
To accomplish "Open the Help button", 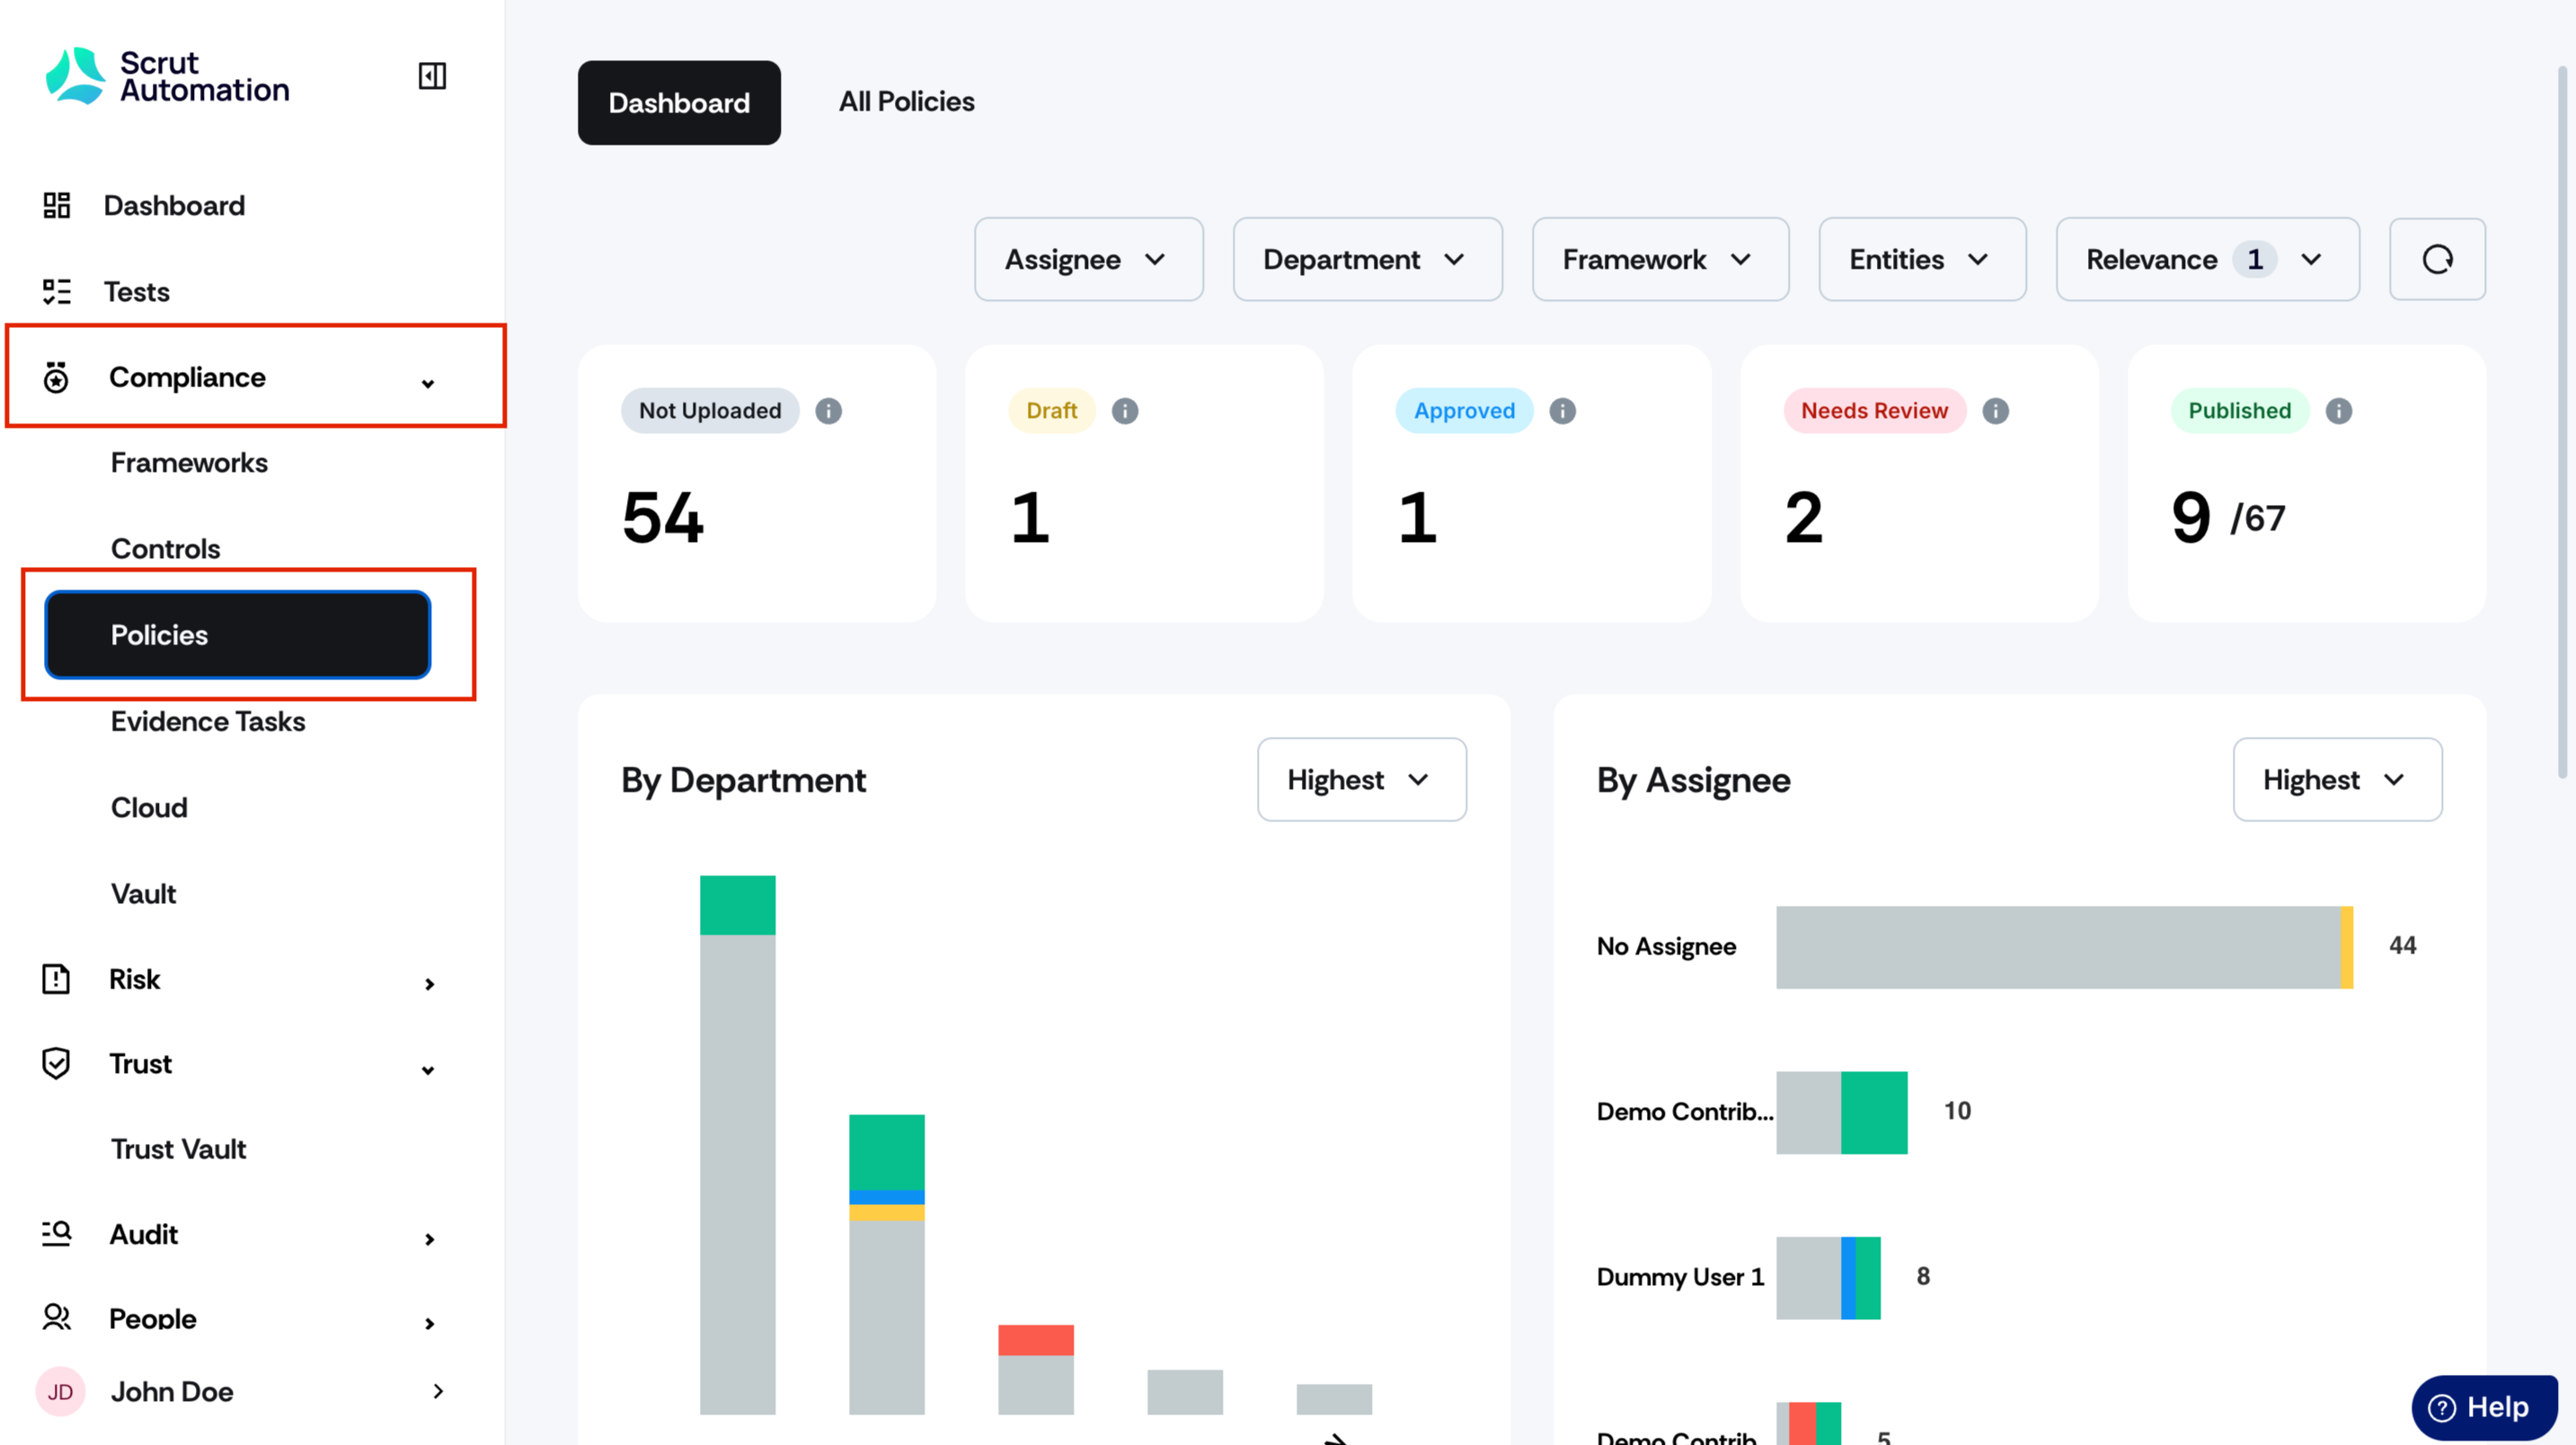I will (x=2484, y=1407).
